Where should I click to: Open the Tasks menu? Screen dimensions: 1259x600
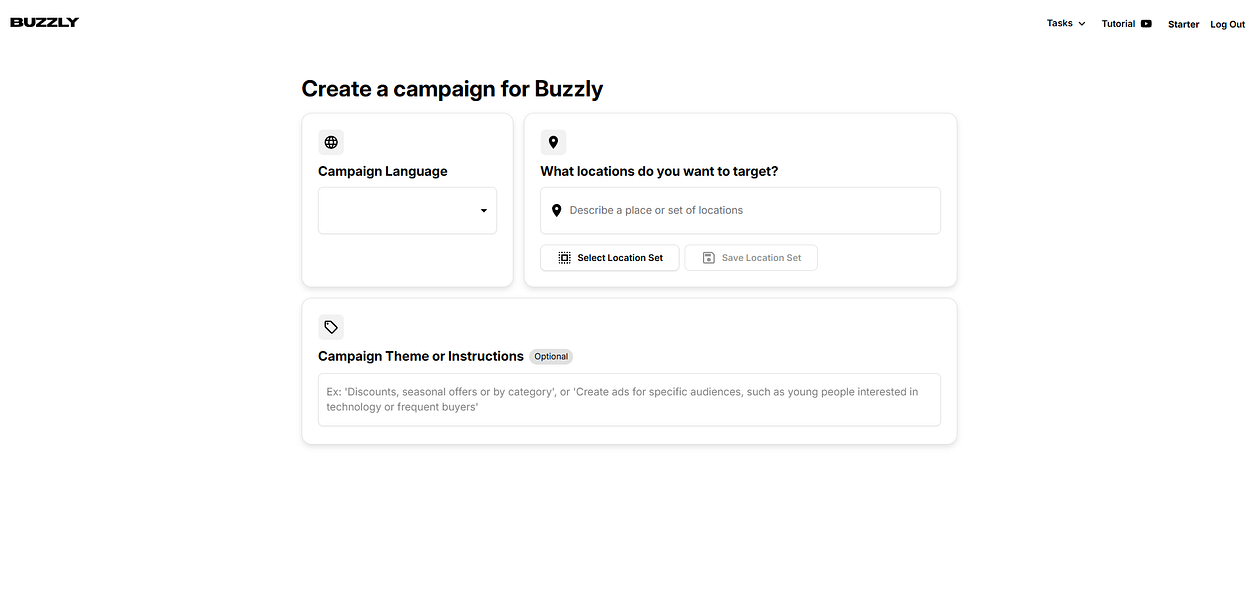[x=1059, y=23]
